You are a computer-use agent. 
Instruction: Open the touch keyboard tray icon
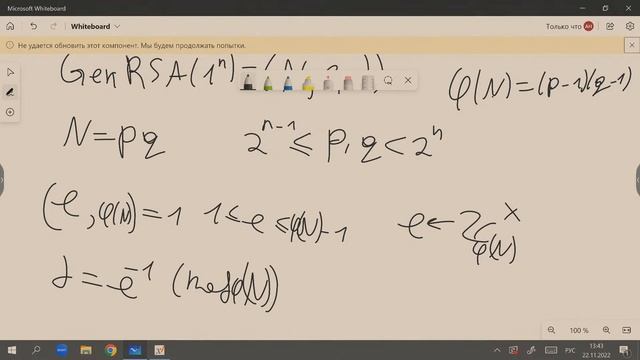click(x=551, y=350)
